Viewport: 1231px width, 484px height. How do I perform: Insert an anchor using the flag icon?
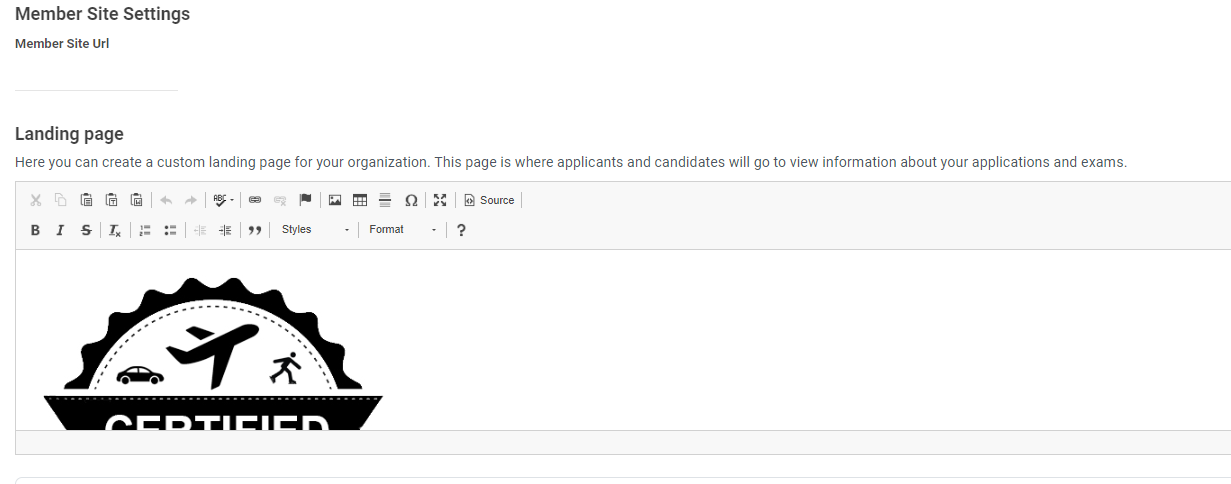point(306,200)
